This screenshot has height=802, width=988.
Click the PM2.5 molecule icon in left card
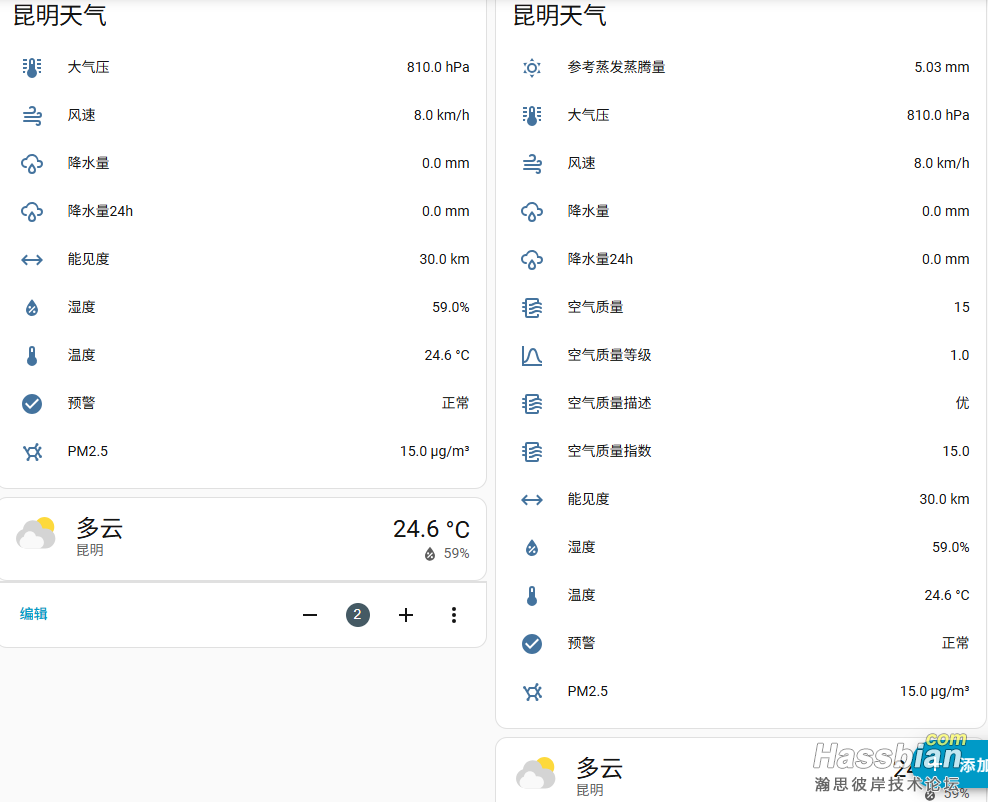(x=32, y=452)
